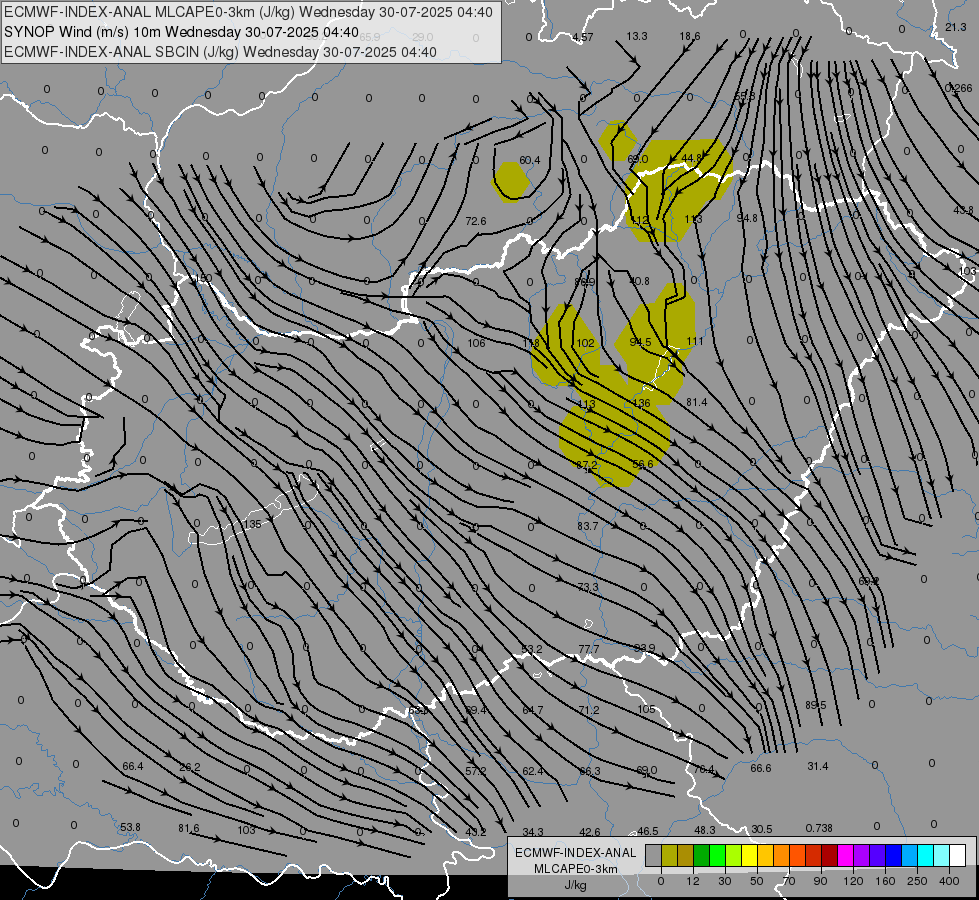The height and width of the screenshot is (900, 979).
Task: Click the legend scale value 90
Action: pyautogui.click(x=820, y=881)
